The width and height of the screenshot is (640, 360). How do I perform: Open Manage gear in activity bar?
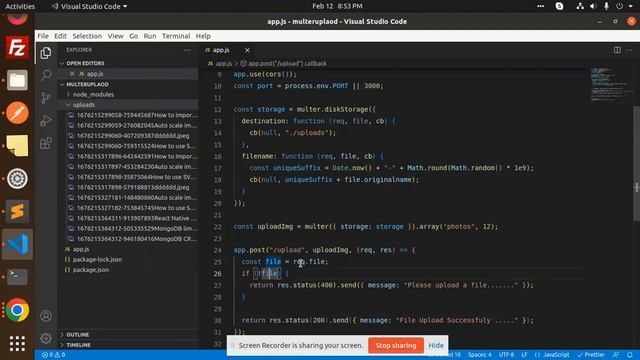click(46, 338)
